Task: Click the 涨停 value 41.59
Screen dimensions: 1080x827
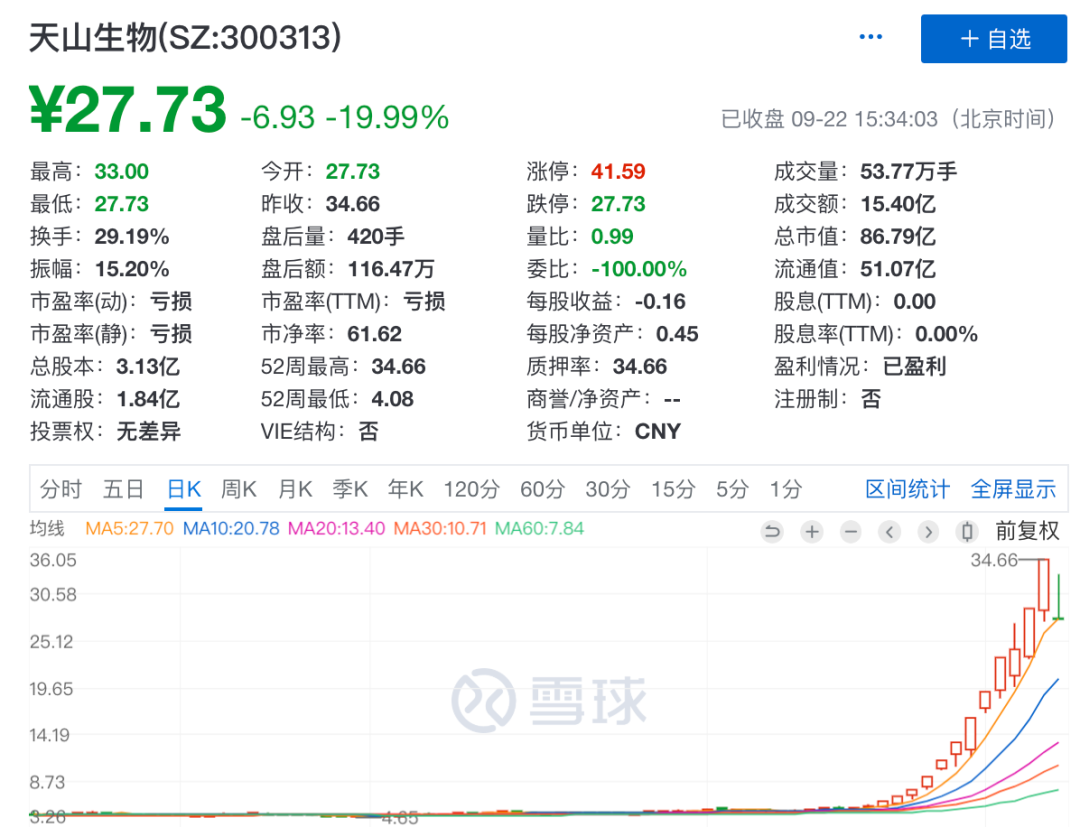Action: [619, 171]
